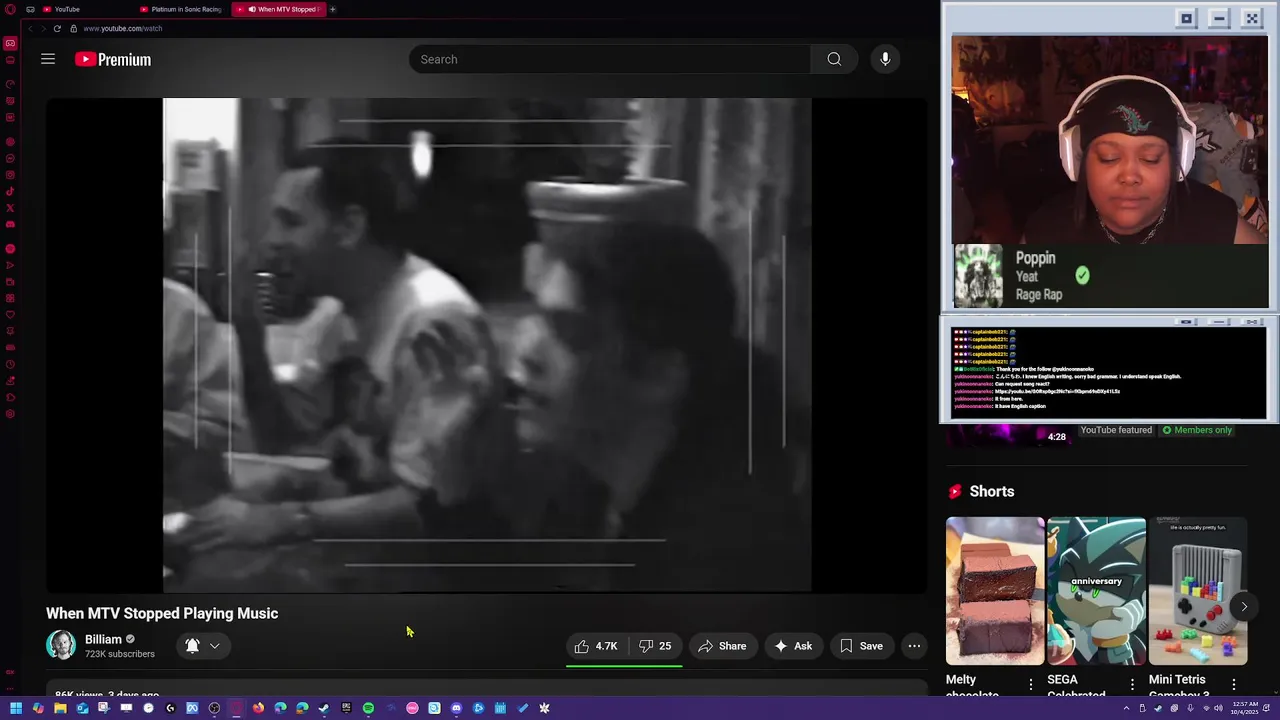The width and height of the screenshot is (1280, 720).
Task: Open Steam from the taskbar
Action: click(x=324, y=708)
